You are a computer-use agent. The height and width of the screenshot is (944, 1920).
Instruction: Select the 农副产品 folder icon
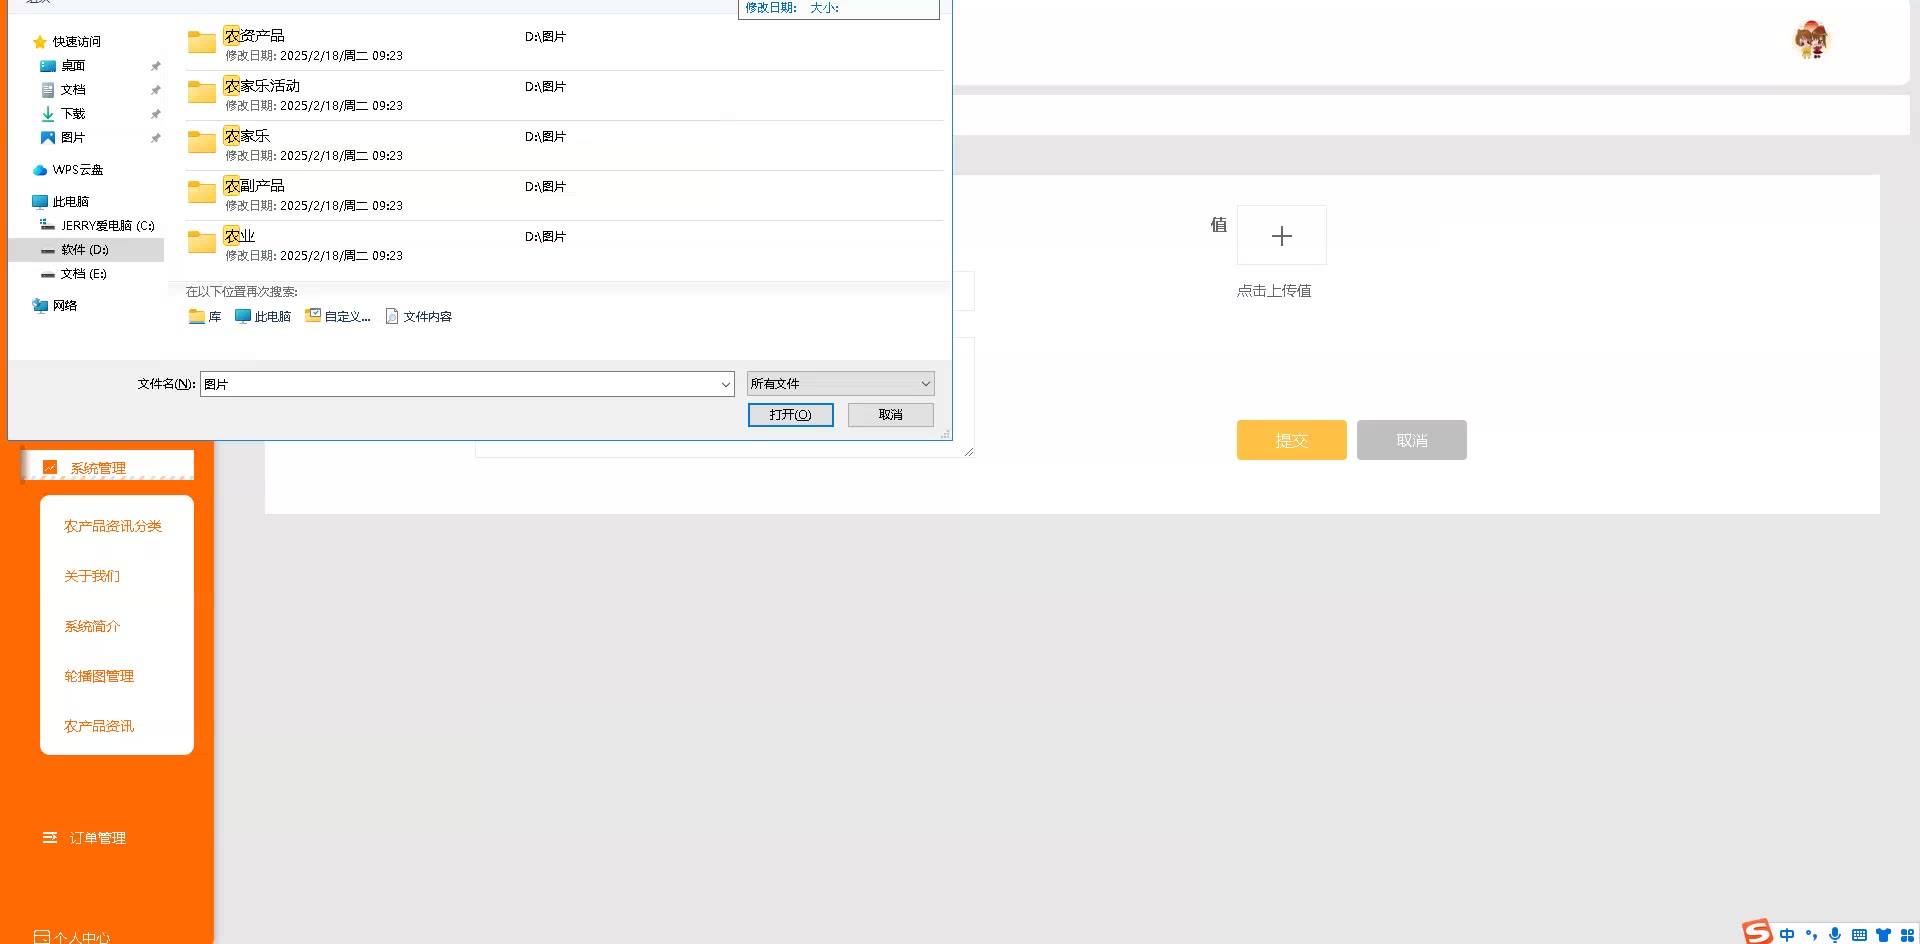coord(202,192)
